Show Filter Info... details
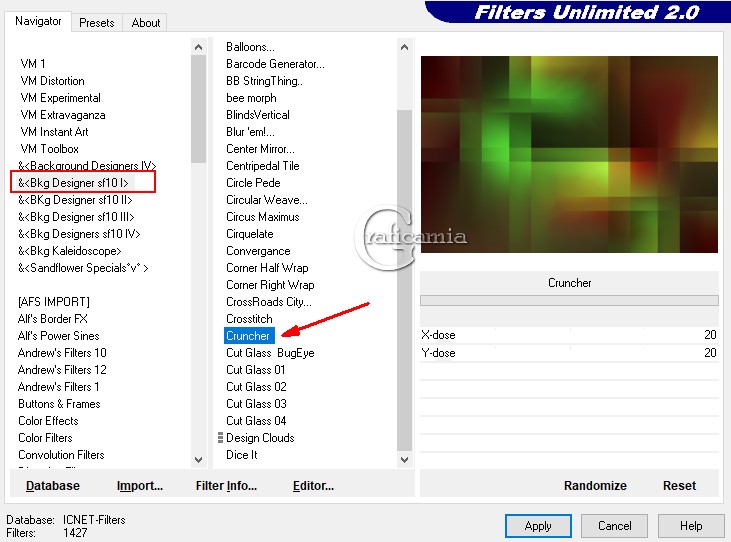The height and width of the screenshot is (542, 731). click(226, 485)
